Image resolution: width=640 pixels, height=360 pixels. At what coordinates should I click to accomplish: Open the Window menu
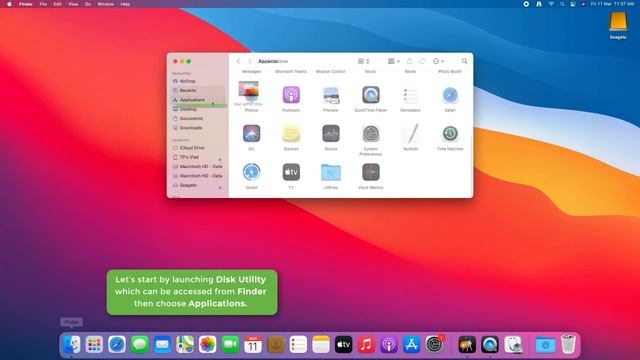[106, 4]
